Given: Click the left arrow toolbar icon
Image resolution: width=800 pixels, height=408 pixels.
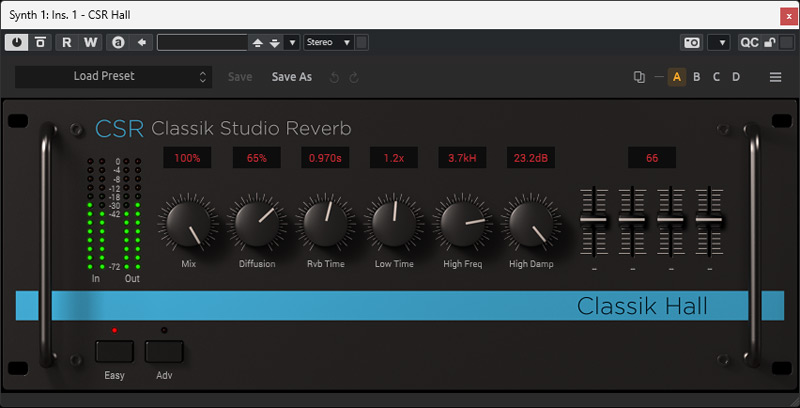Looking at the screenshot, I should pyautogui.click(x=142, y=42).
